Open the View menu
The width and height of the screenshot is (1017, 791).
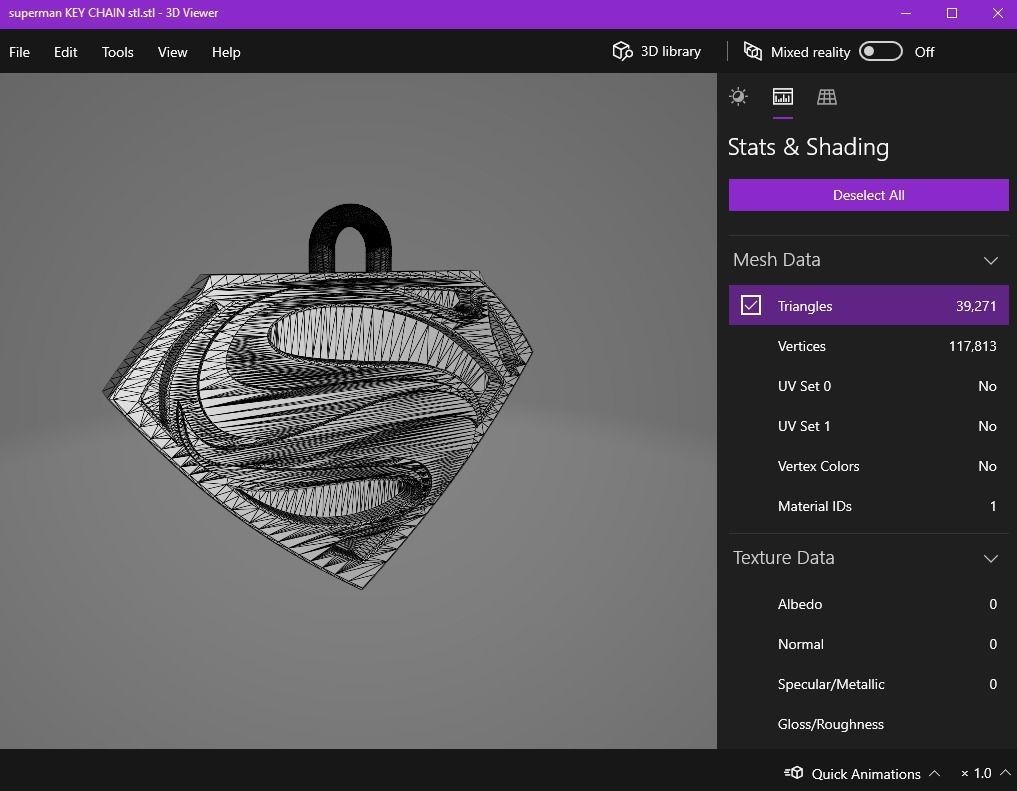[x=173, y=52]
